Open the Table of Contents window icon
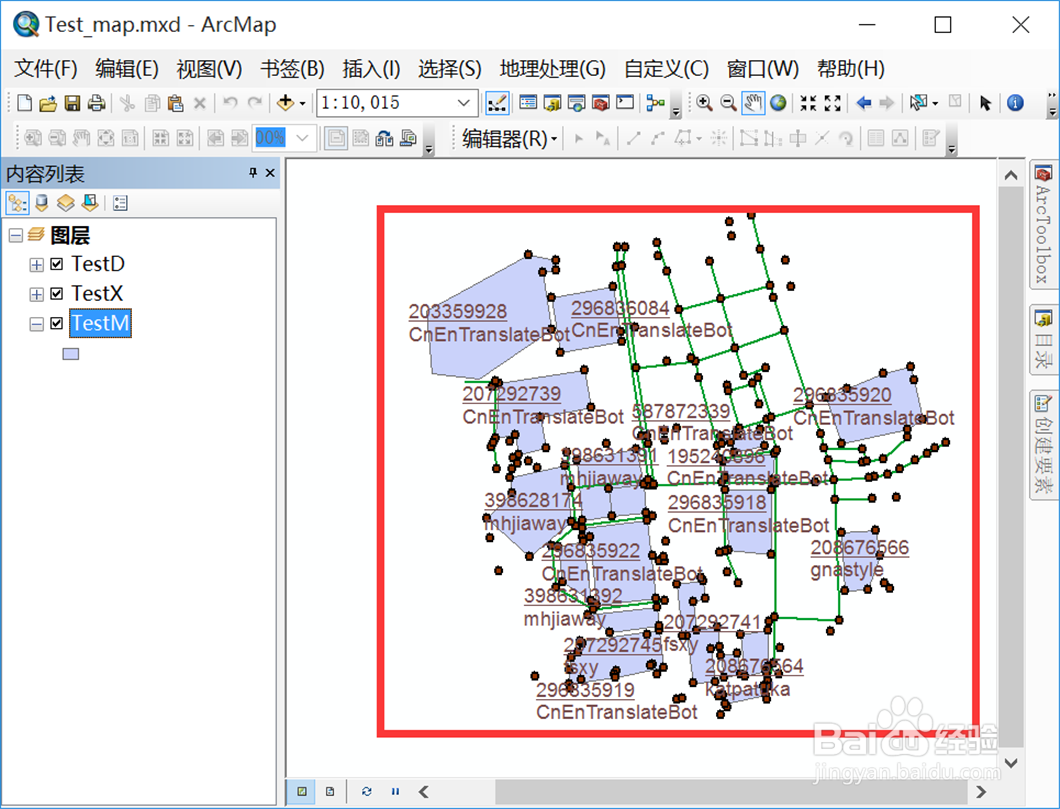This screenshot has height=809, width=1060. pos(528,103)
